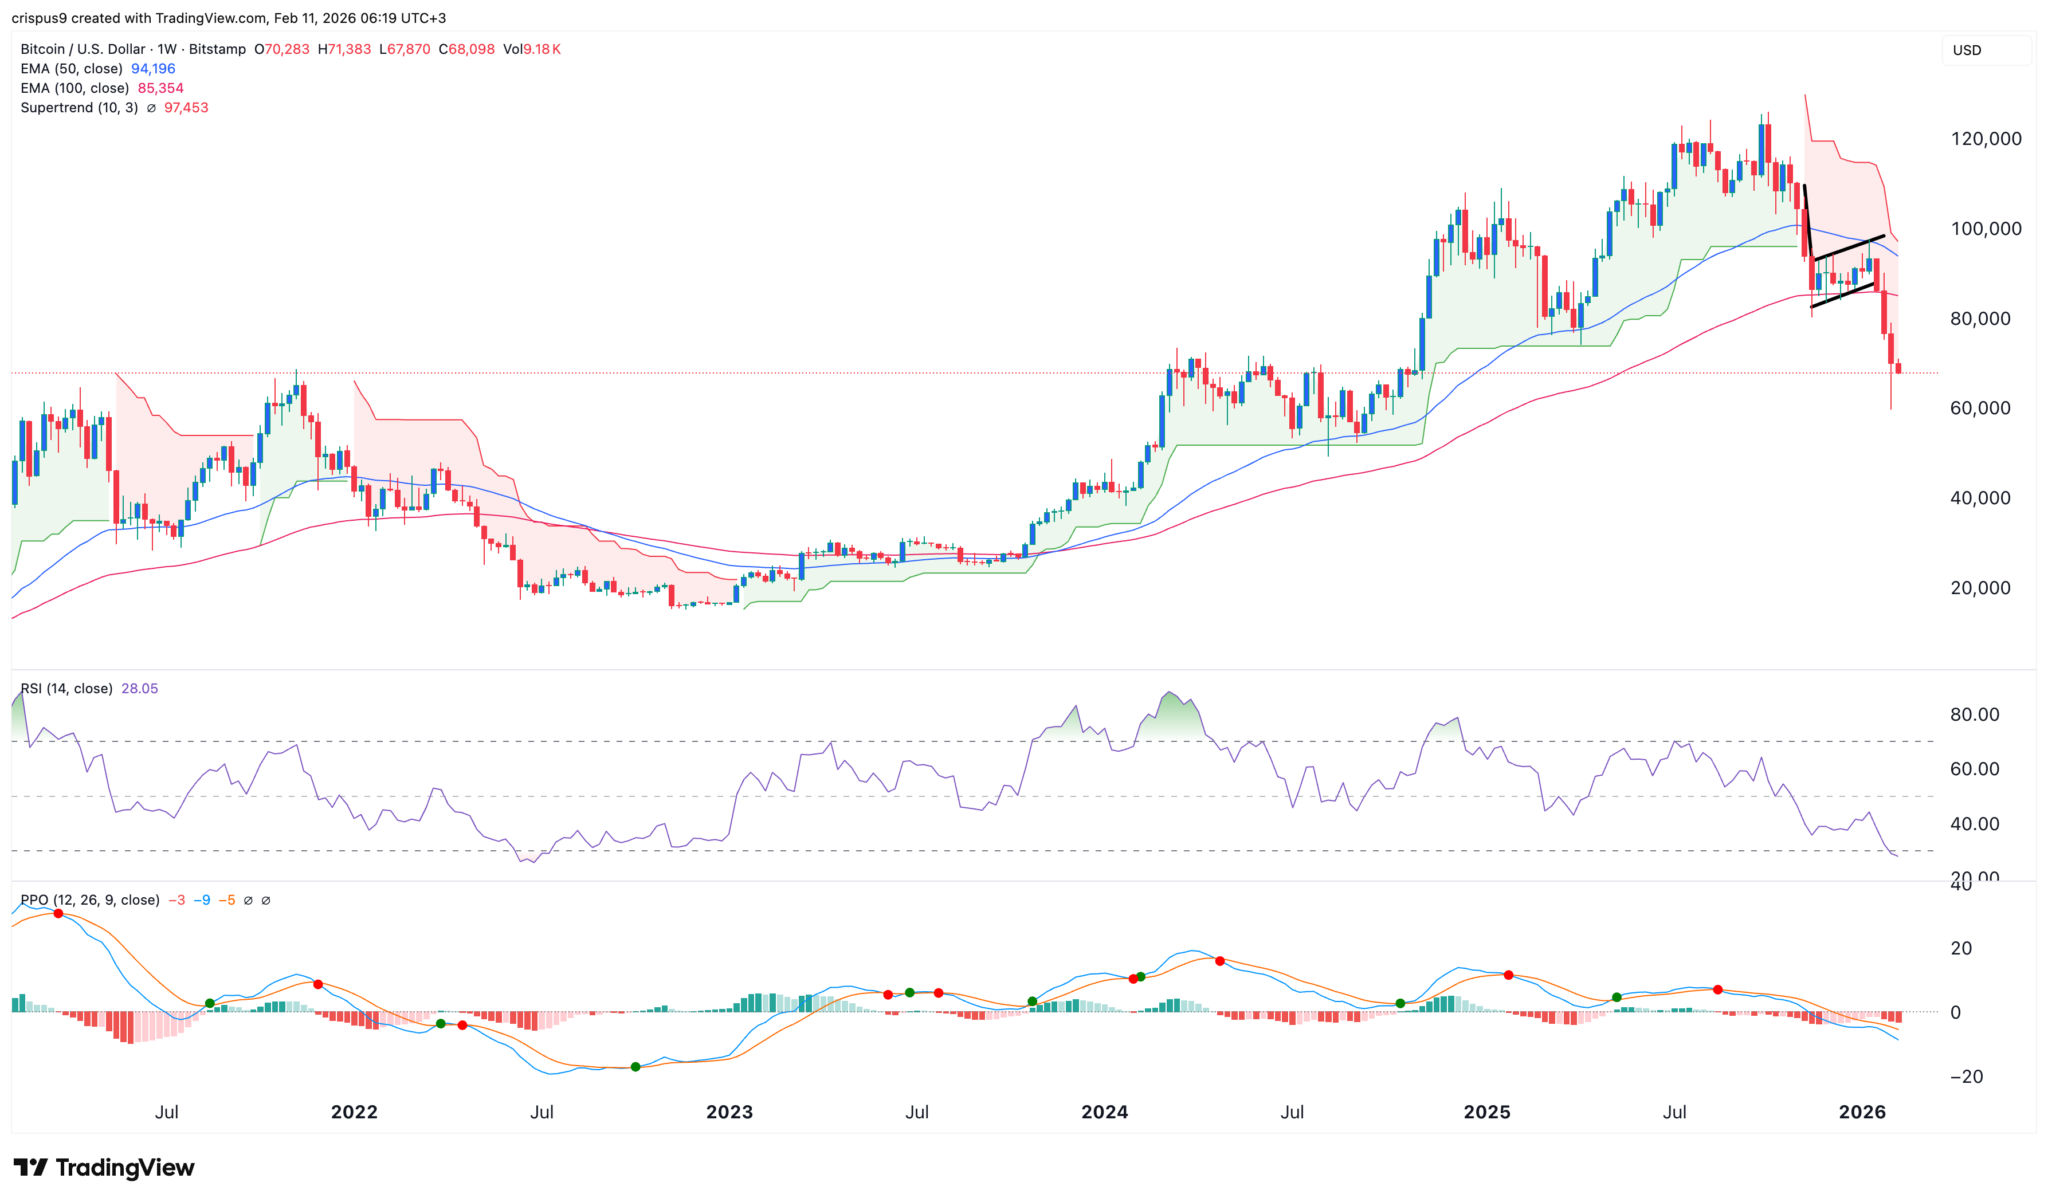Click the RSI (14, close) indicator label
This screenshot has width=2048, height=1202.
(x=66, y=689)
